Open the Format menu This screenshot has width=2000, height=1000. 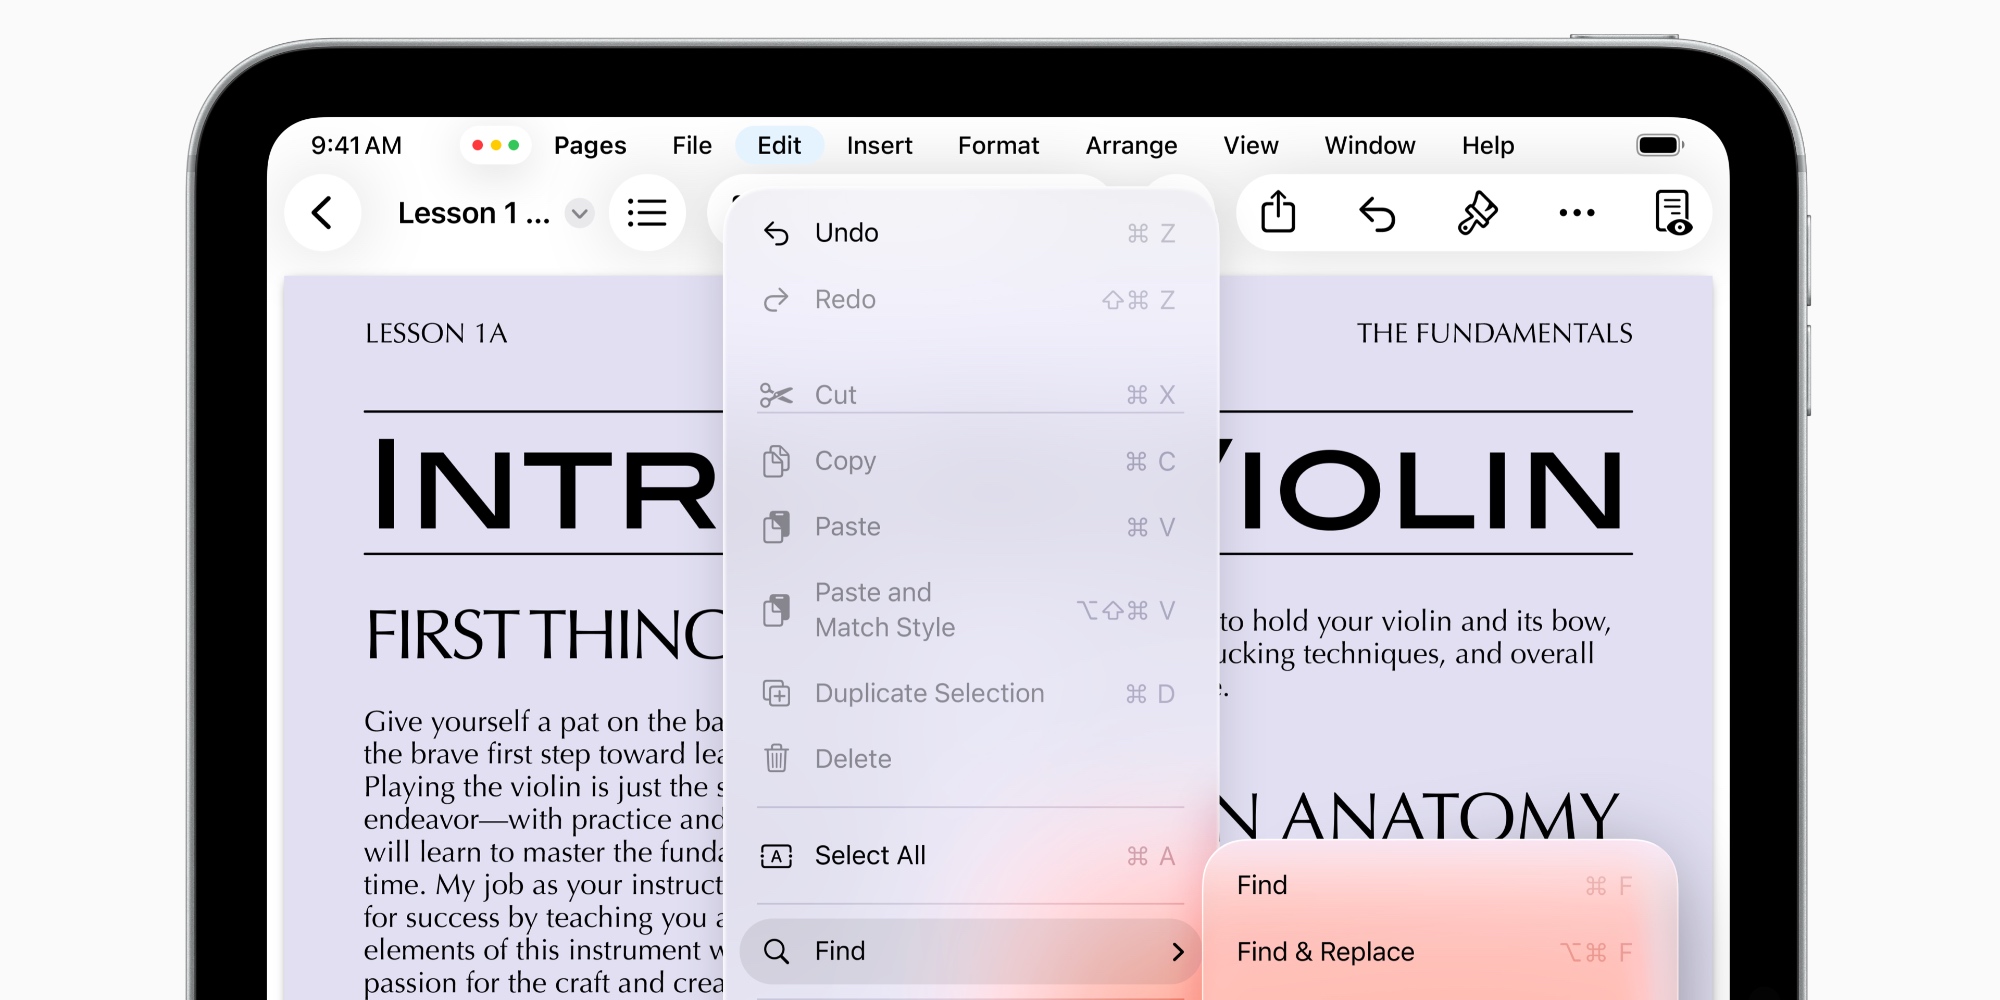pyautogui.click(x=998, y=146)
